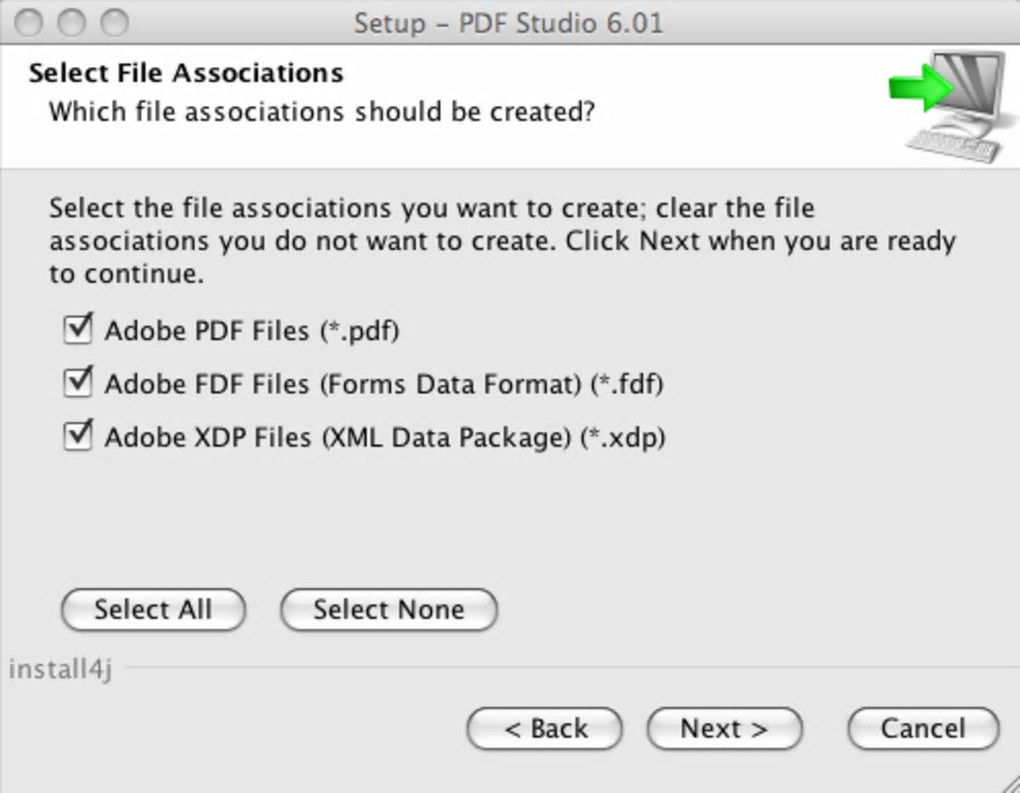
Task: Continue the installation with Next
Action: click(x=724, y=729)
